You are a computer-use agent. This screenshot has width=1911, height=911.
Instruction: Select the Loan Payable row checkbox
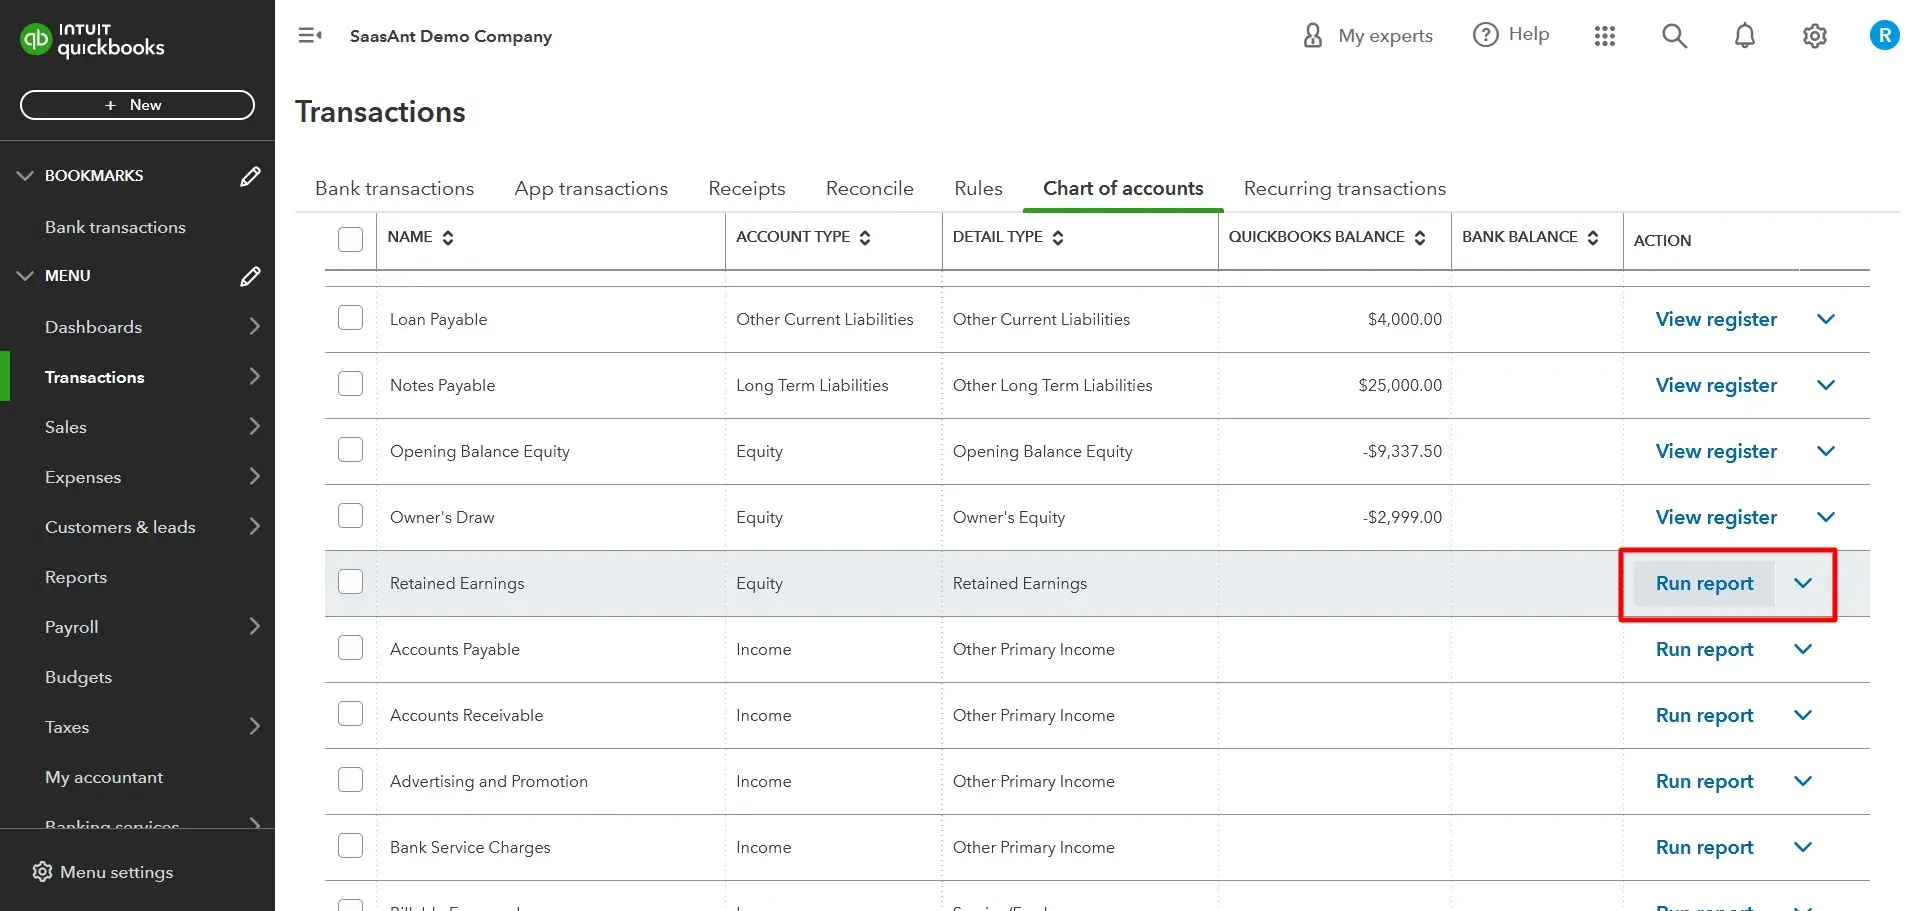[x=350, y=318]
